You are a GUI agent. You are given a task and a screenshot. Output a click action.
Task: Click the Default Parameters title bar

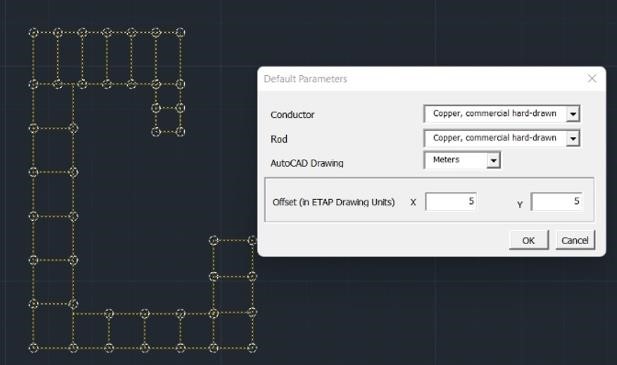pos(421,79)
